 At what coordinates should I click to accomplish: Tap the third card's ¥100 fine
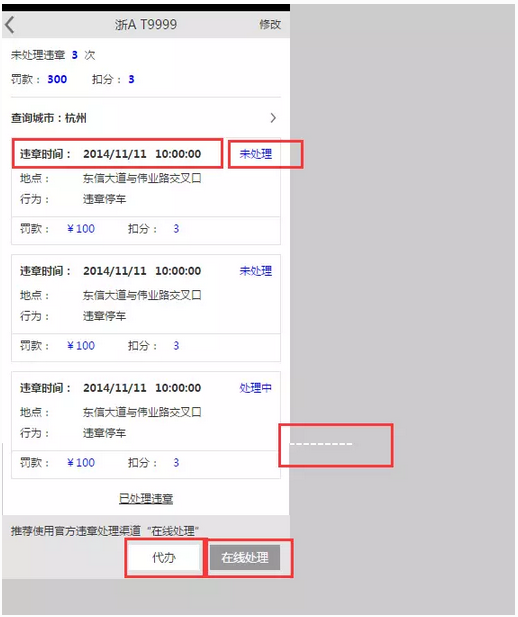tap(81, 462)
